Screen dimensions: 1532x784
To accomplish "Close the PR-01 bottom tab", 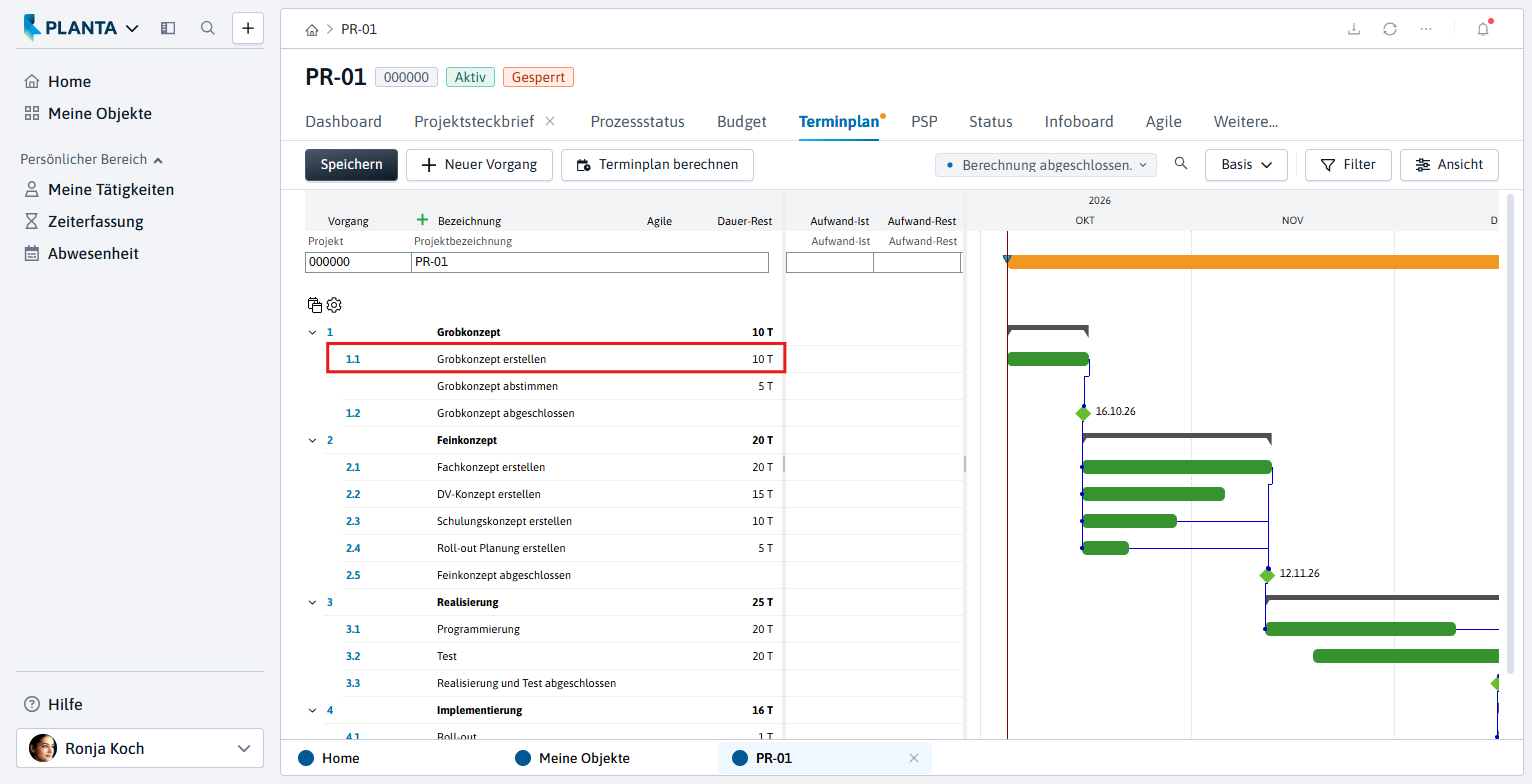I will (913, 758).
